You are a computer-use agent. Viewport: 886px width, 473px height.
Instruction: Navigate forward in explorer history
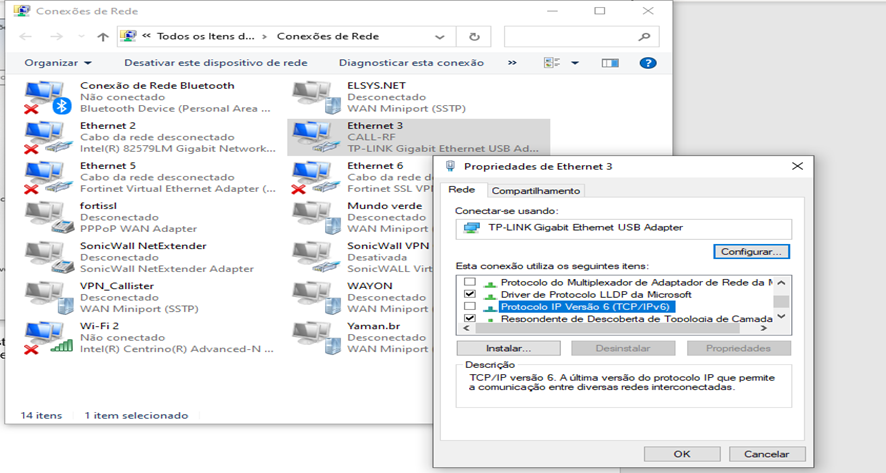coord(57,37)
